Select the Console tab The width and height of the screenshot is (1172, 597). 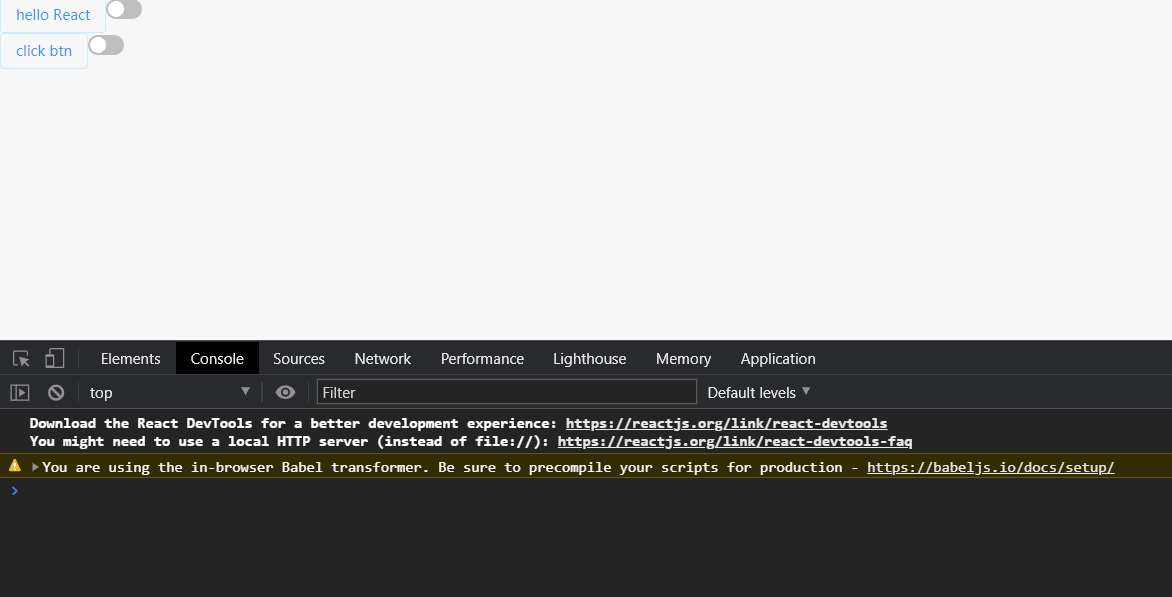point(217,359)
